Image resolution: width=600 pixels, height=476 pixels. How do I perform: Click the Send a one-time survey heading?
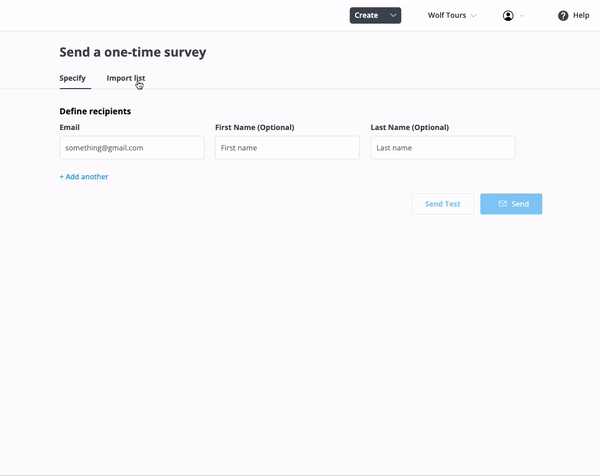[133, 52]
